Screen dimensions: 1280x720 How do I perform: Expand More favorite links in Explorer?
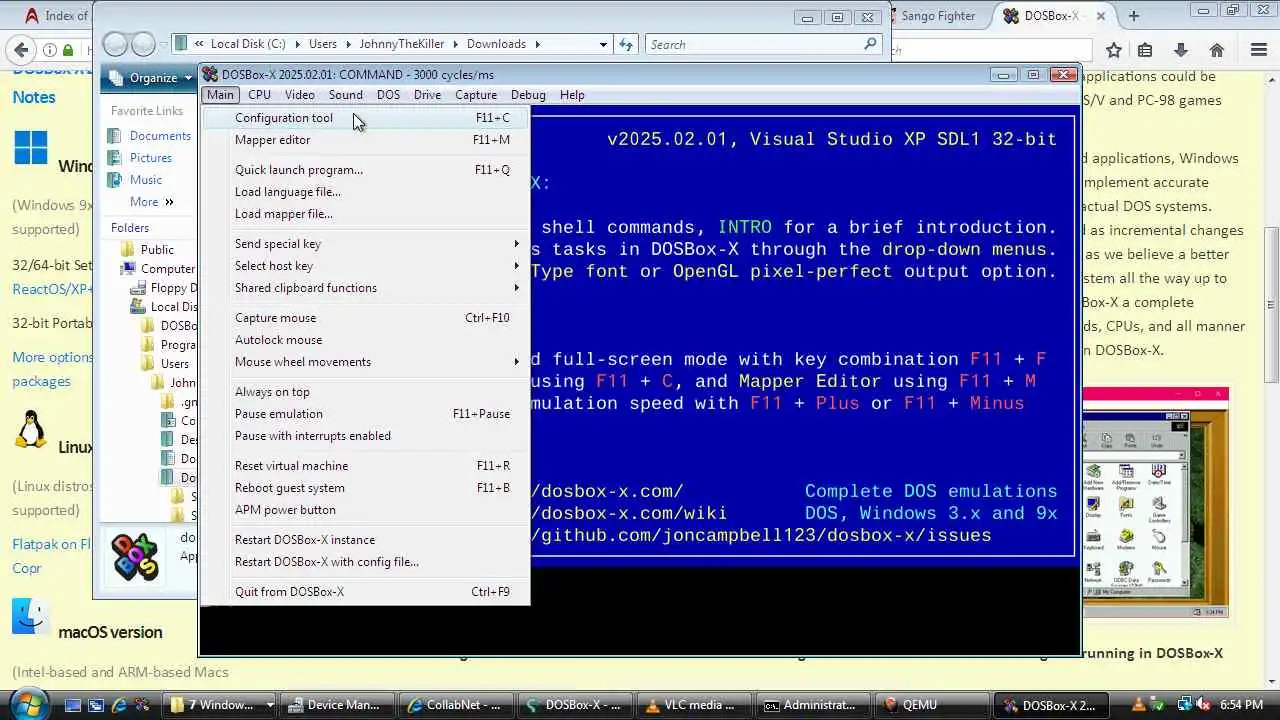pos(151,202)
